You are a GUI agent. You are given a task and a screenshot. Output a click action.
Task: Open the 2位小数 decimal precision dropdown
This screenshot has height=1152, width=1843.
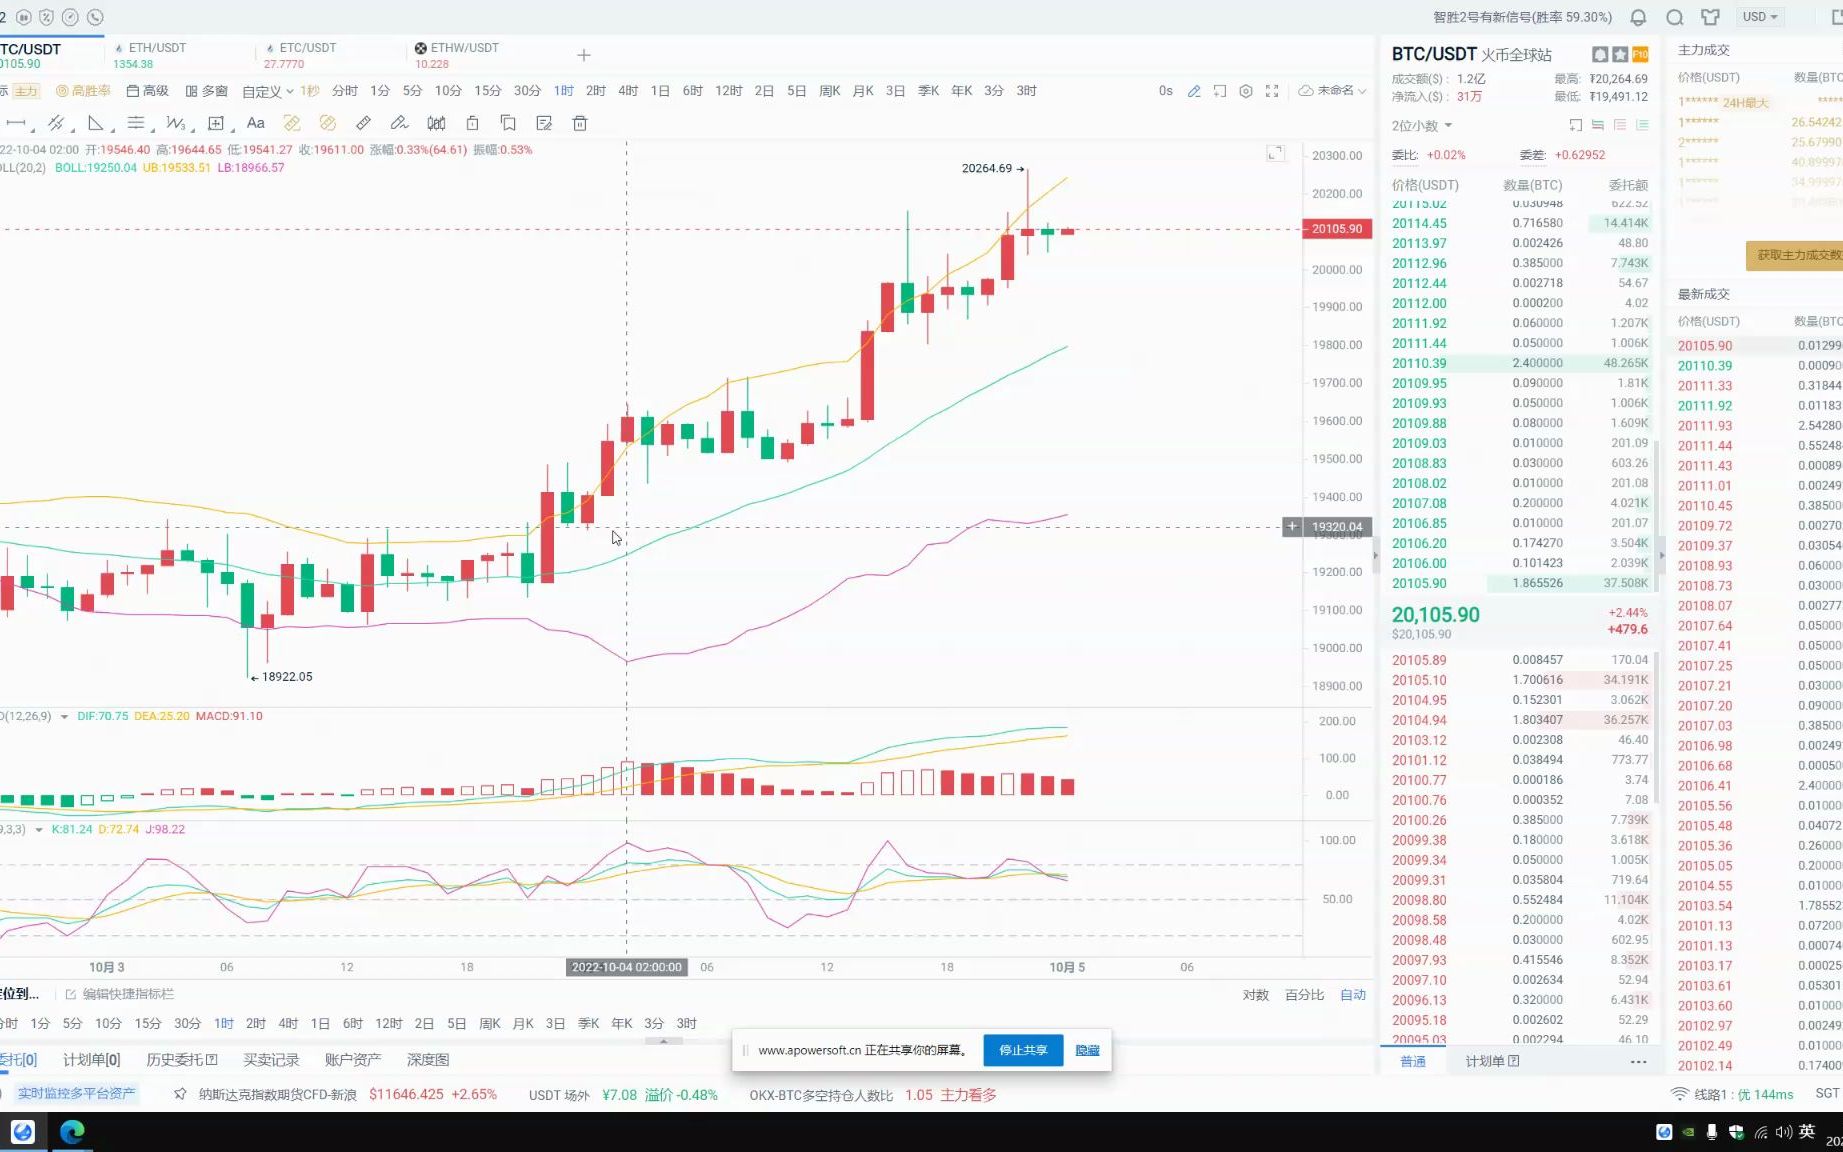tap(1421, 126)
